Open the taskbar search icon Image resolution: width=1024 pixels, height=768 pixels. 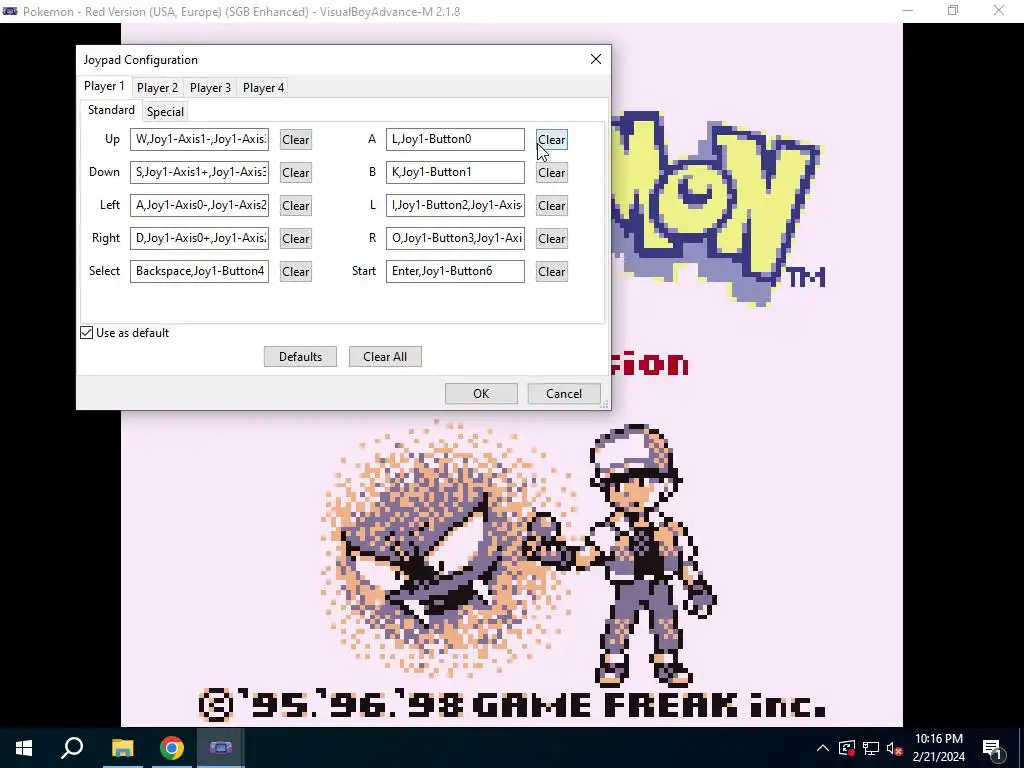(72, 748)
